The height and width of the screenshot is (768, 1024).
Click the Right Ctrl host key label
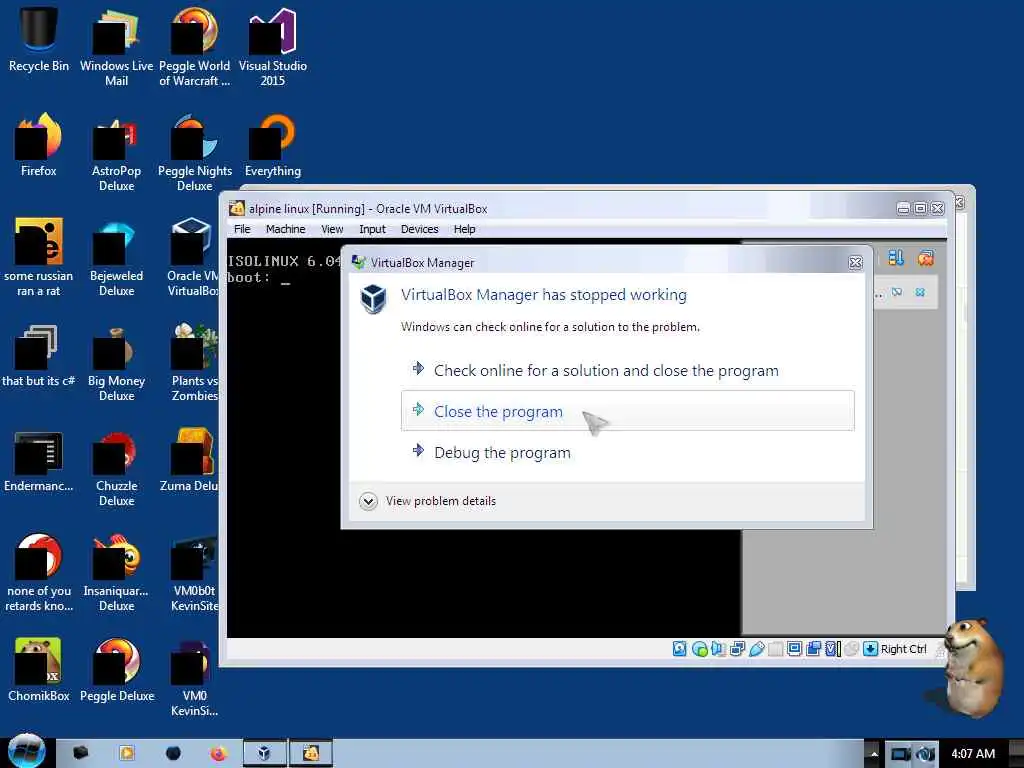click(903, 648)
